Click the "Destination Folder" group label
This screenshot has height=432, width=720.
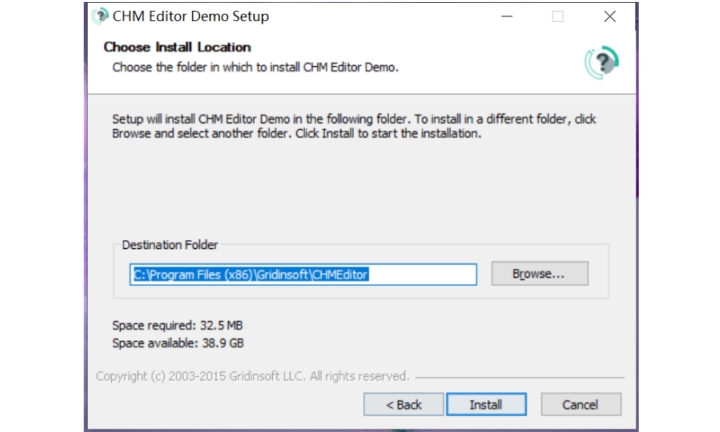(x=170, y=245)
